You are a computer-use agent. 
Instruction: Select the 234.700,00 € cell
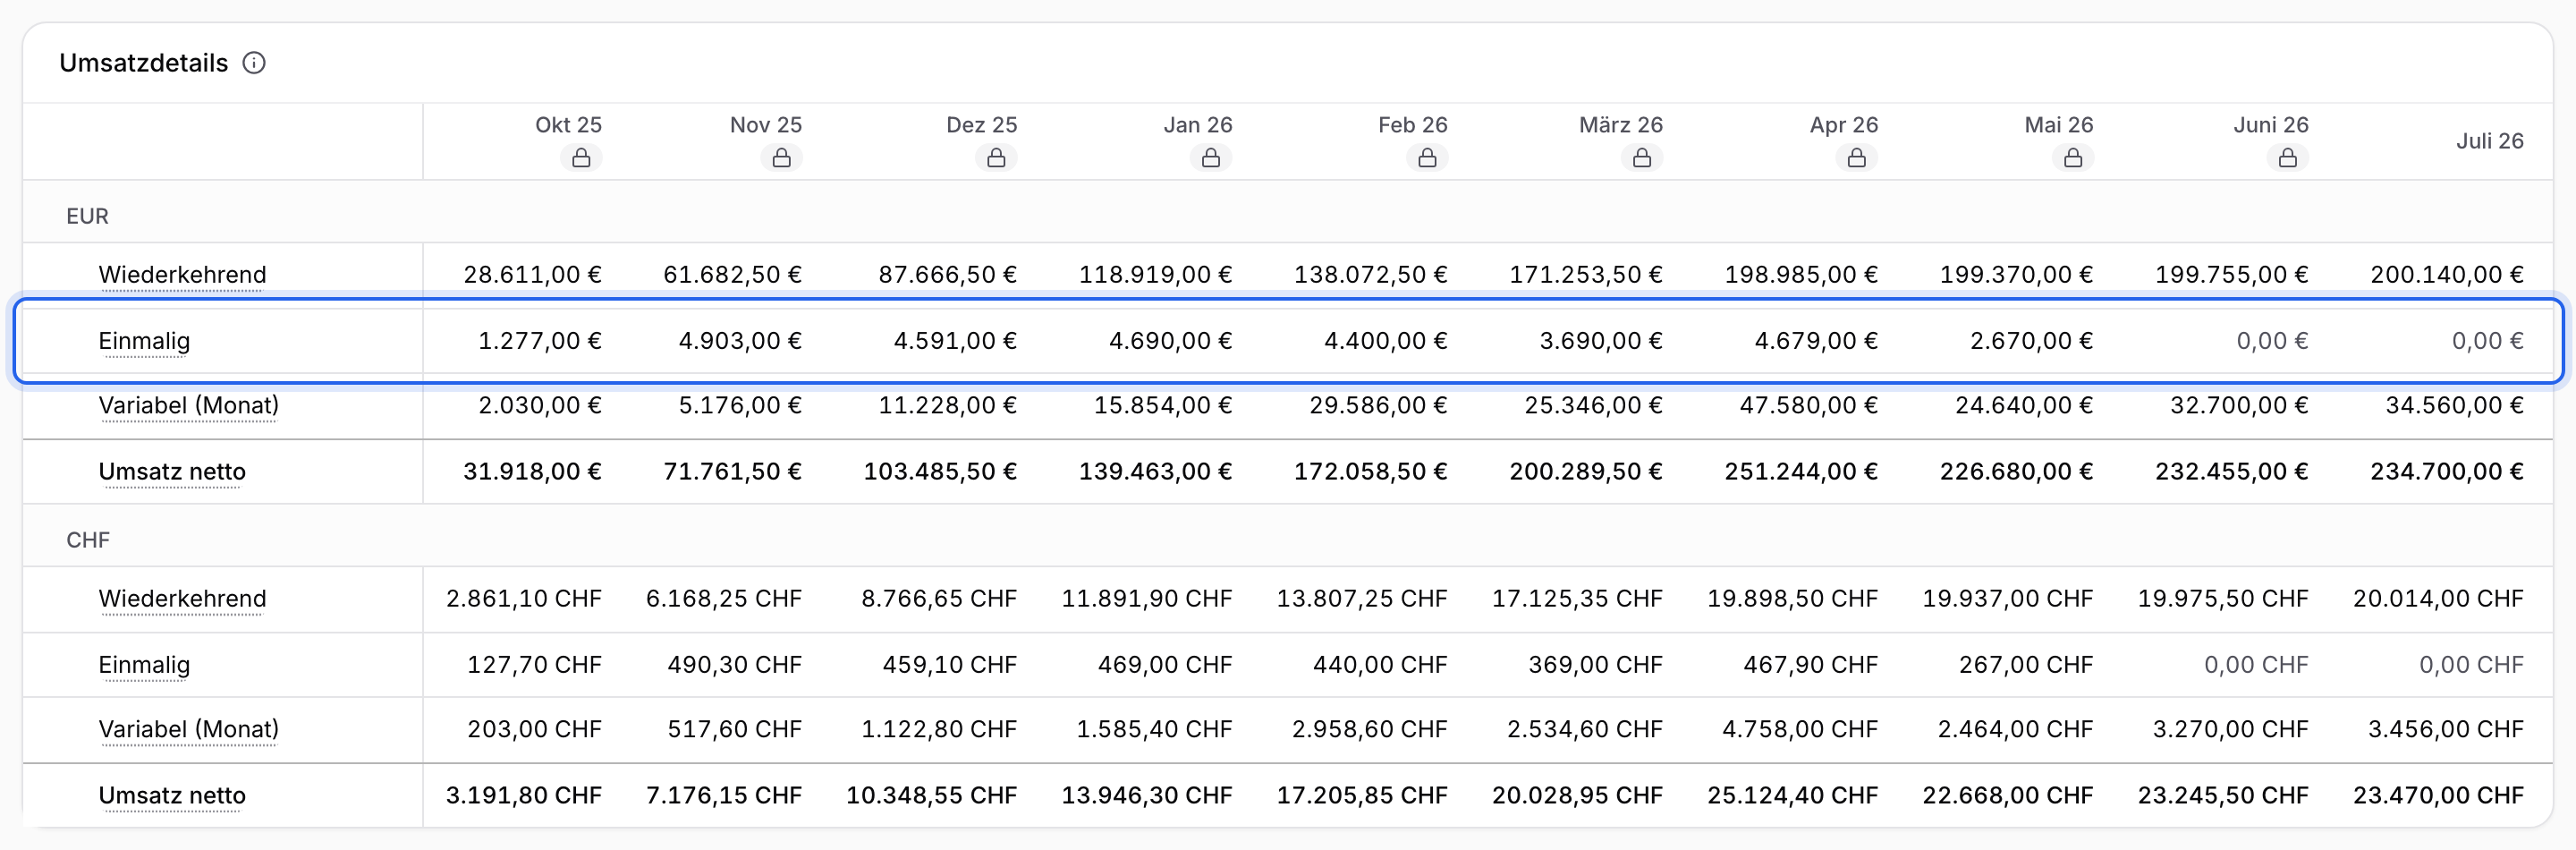coord(2447,471)
